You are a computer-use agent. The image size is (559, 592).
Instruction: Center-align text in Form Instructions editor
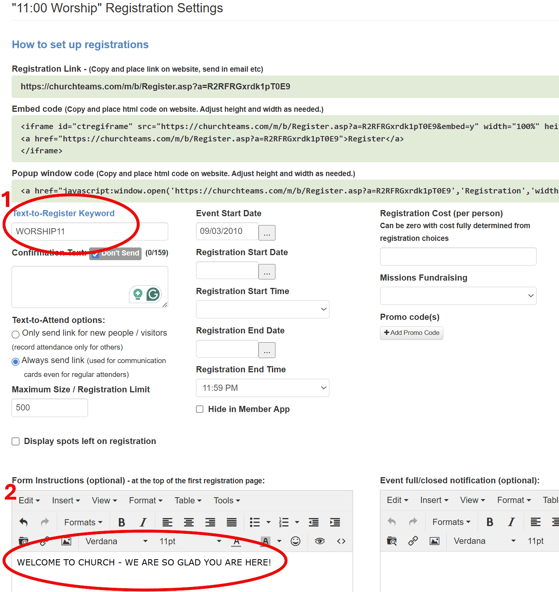189,522
